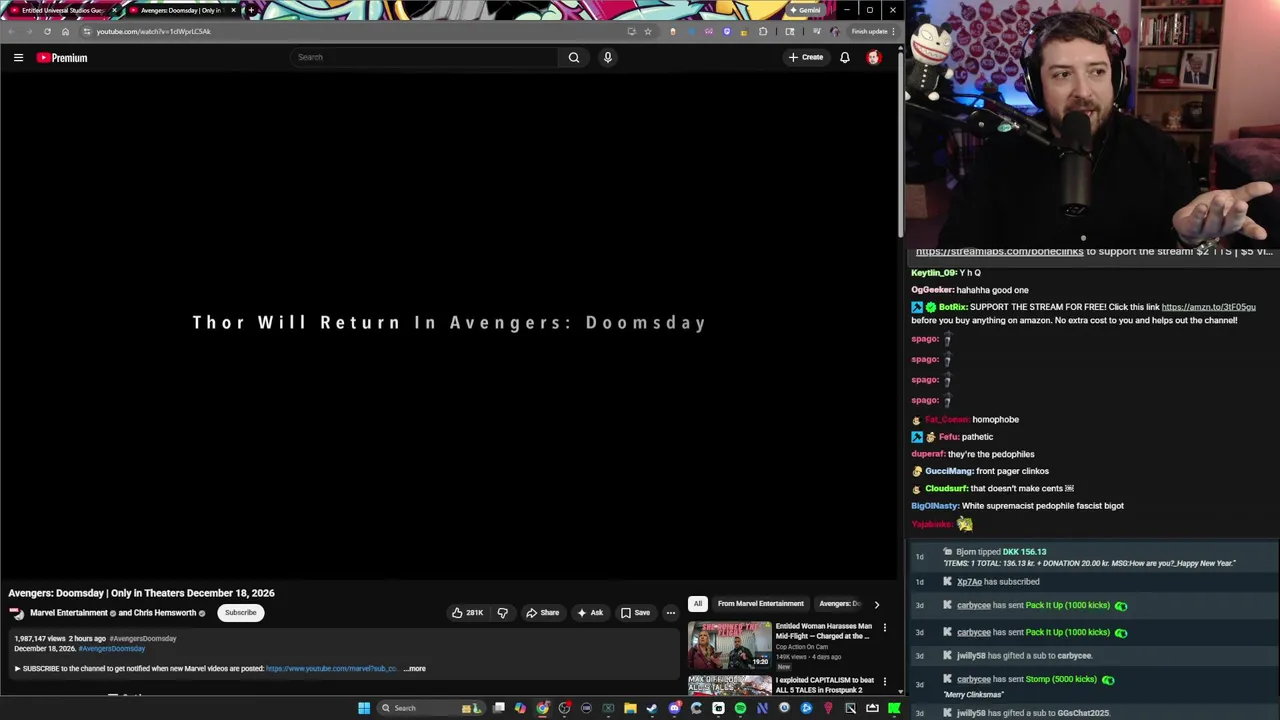The height and width of the screenshot is (720, 1280).
Task: Like the video with 281K likes
Action: pos(468,613)
